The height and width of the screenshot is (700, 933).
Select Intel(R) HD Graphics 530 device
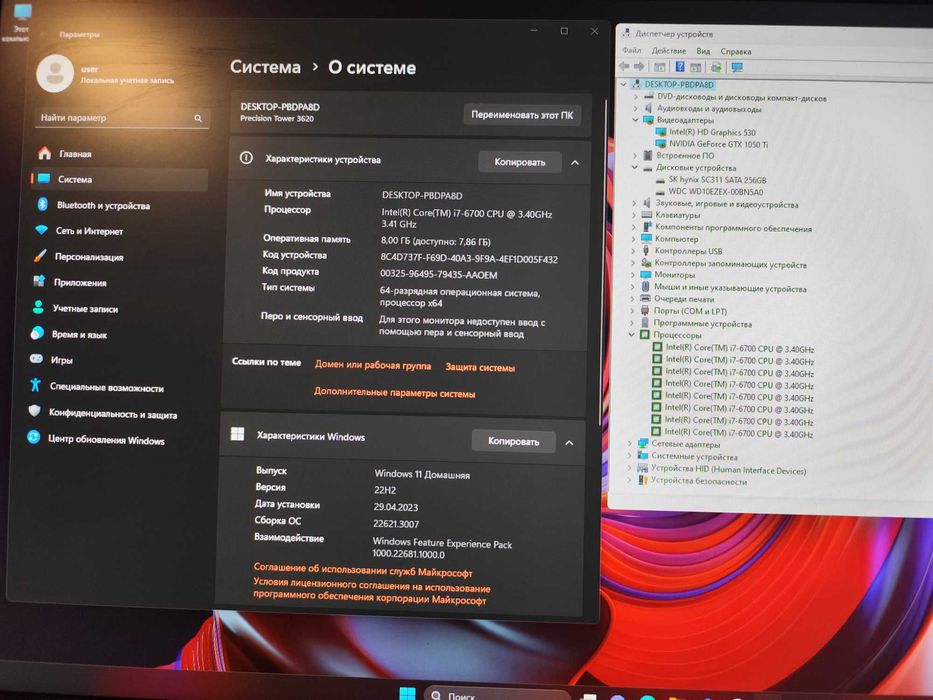(712, 132)
